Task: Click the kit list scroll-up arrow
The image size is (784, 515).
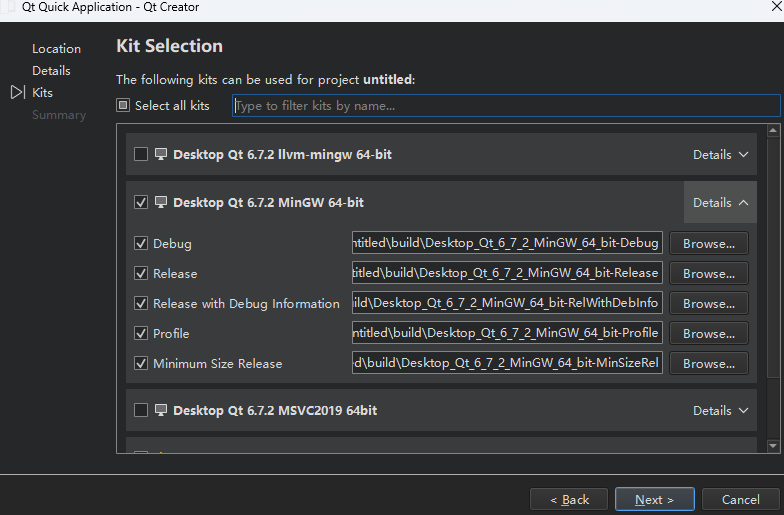Action: 773,130
